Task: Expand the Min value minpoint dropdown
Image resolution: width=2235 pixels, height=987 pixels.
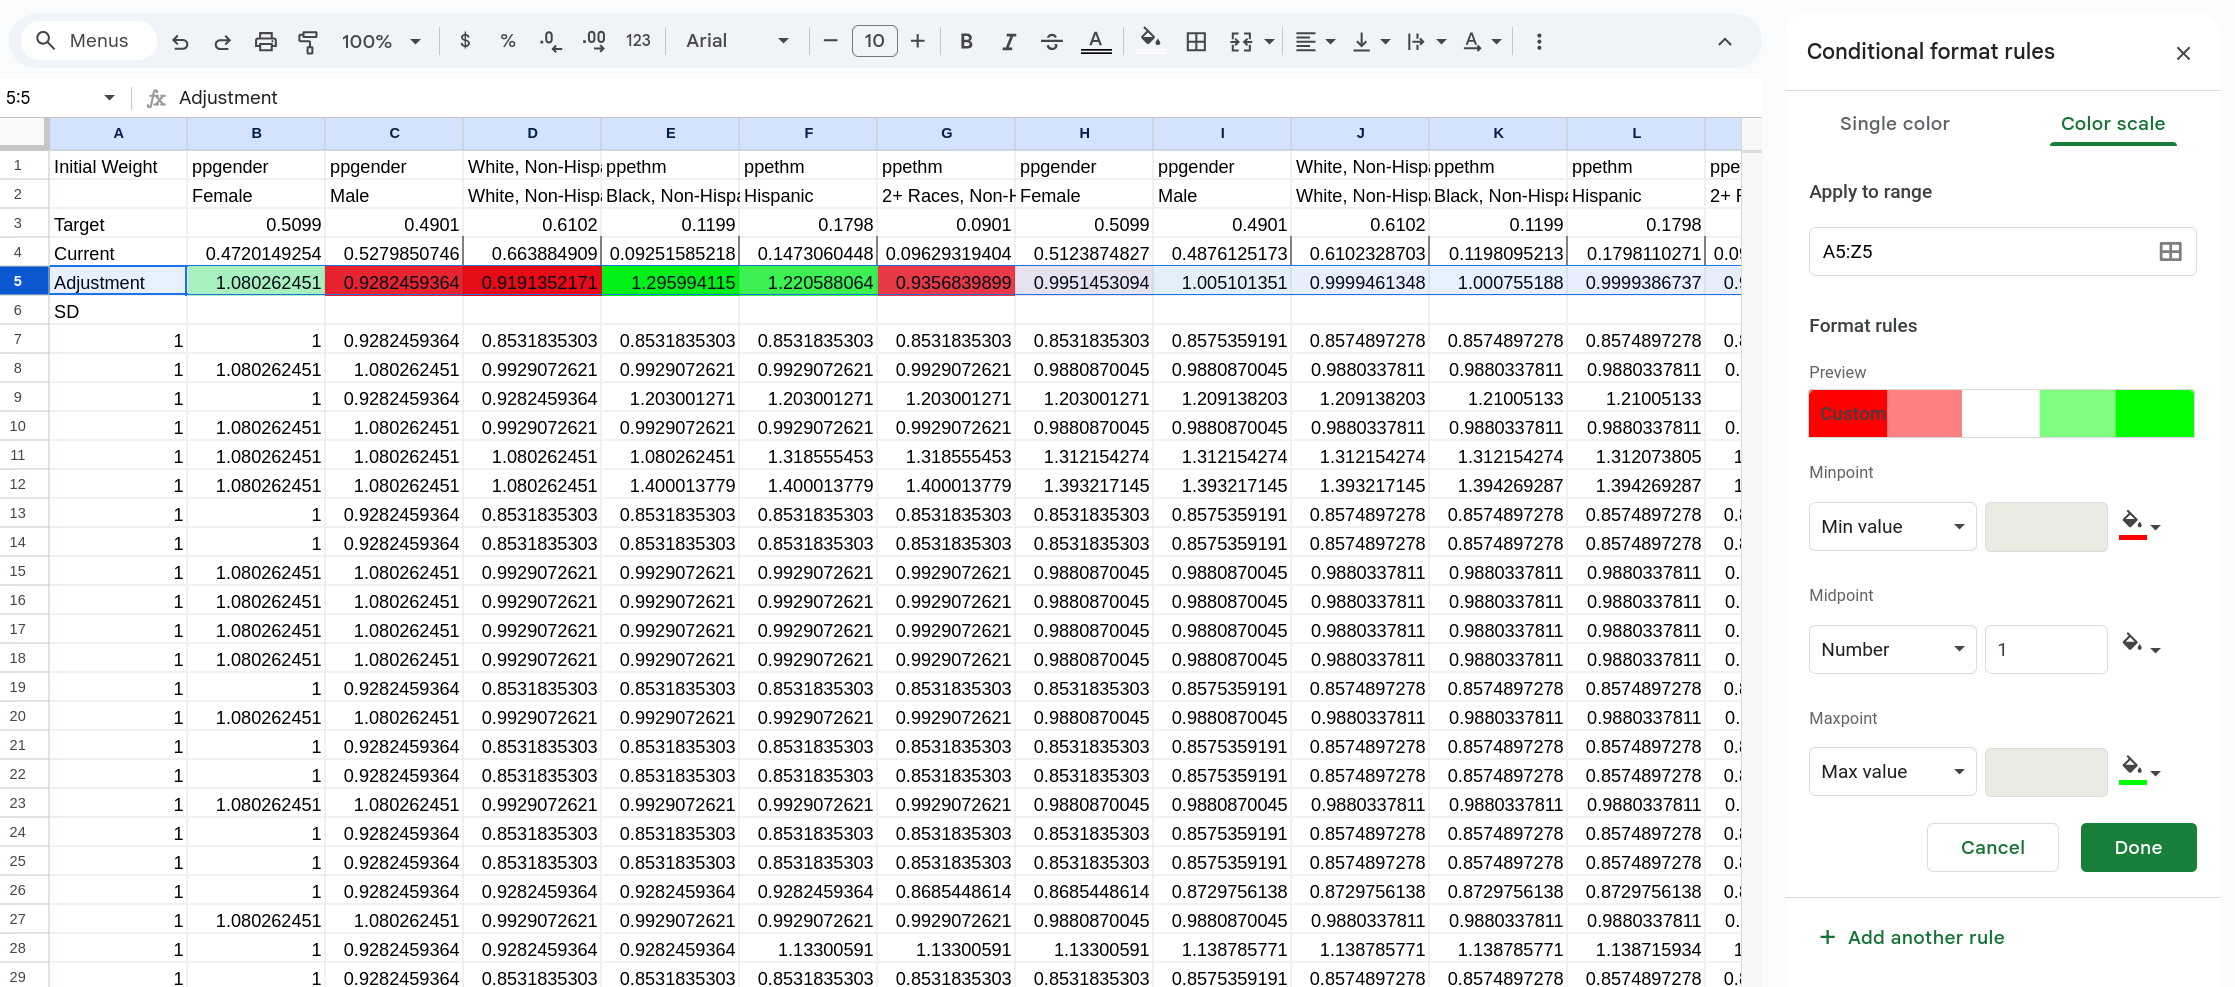Action: (x=1892, y=527)
